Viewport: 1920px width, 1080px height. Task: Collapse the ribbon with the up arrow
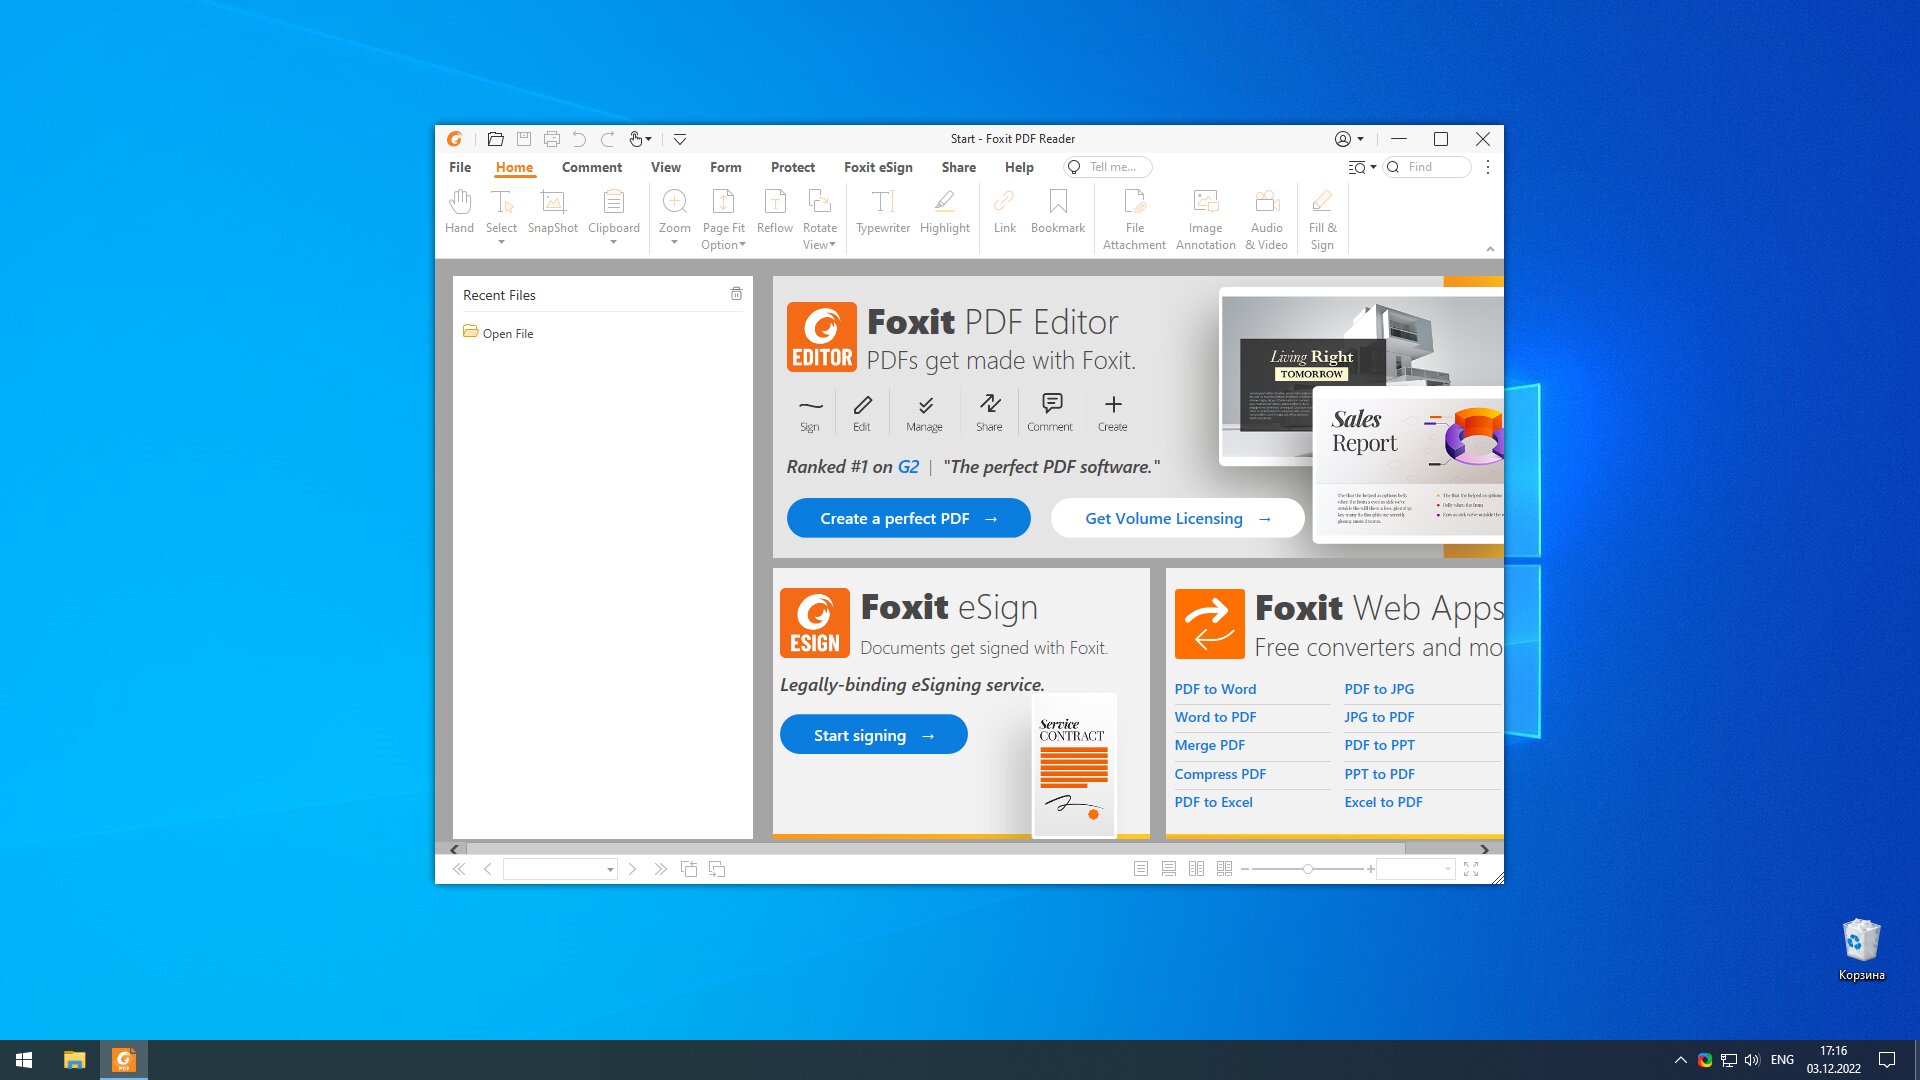[x=1490, y=249]
